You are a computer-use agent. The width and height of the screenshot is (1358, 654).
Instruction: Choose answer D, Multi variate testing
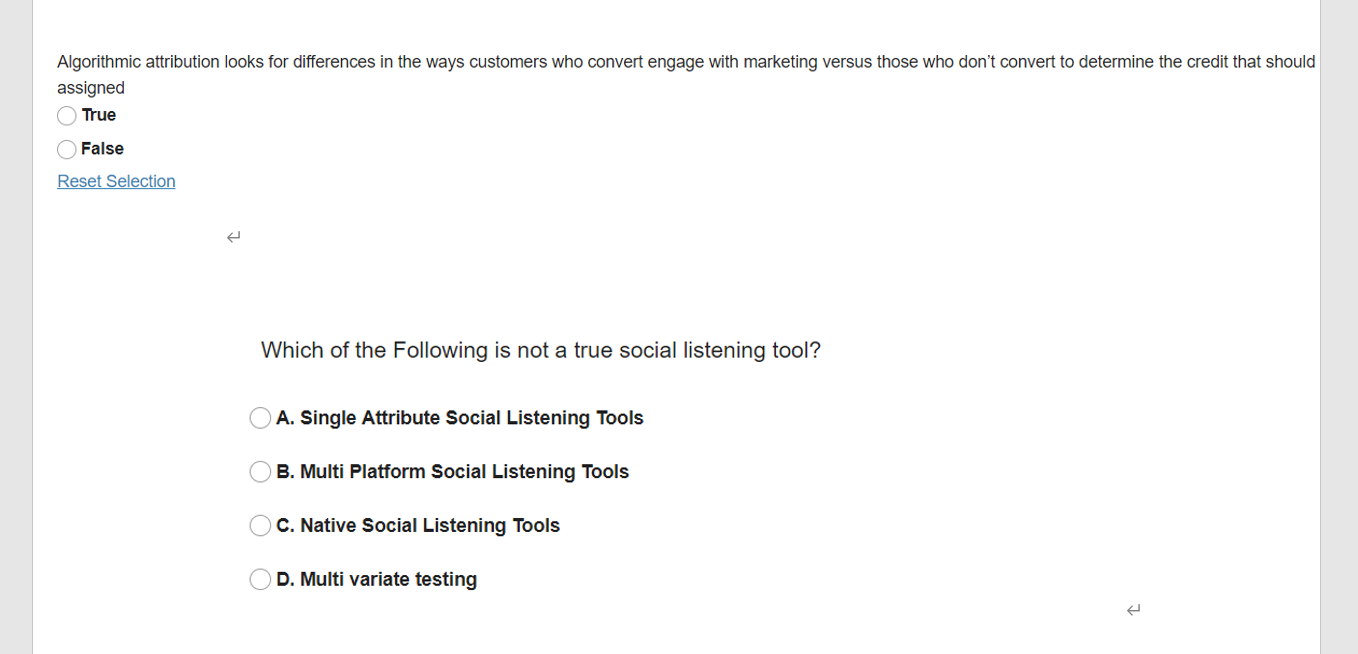tap(260, 579)
